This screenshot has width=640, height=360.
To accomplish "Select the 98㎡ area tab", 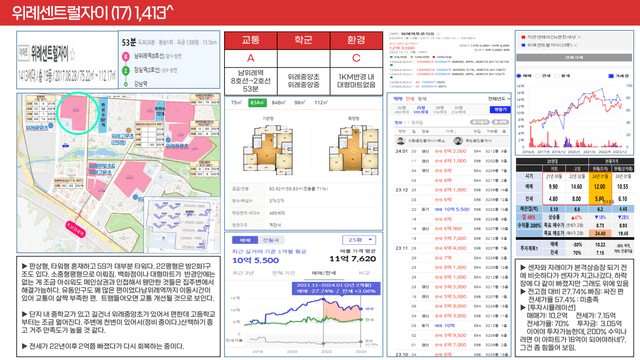I will (299, 102).
